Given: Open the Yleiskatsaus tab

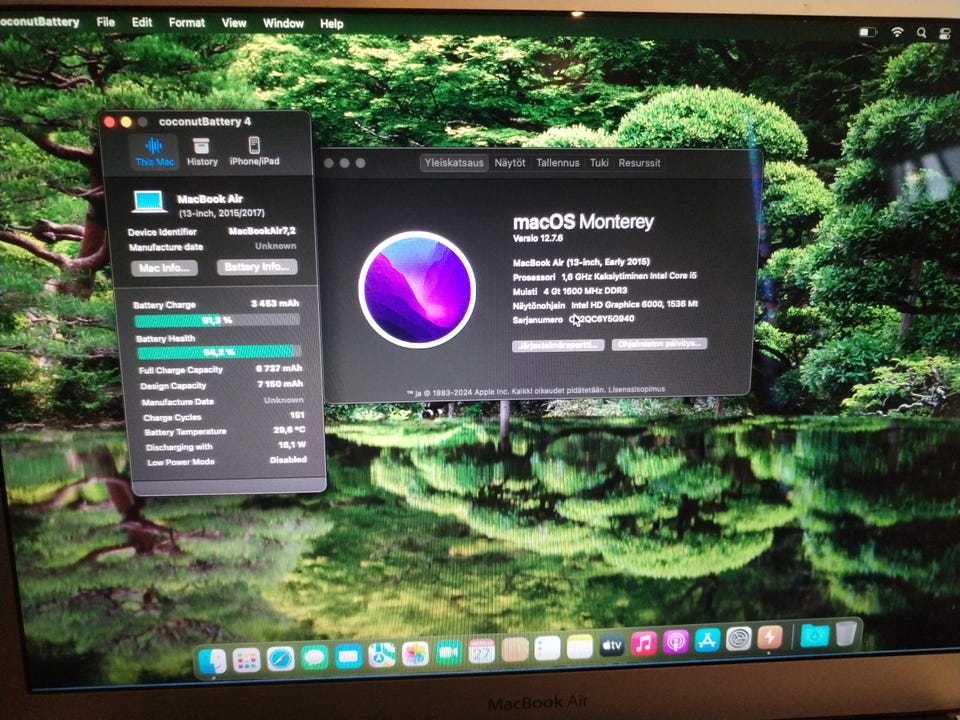Looking at the screenshot, I should pos(454,163).
